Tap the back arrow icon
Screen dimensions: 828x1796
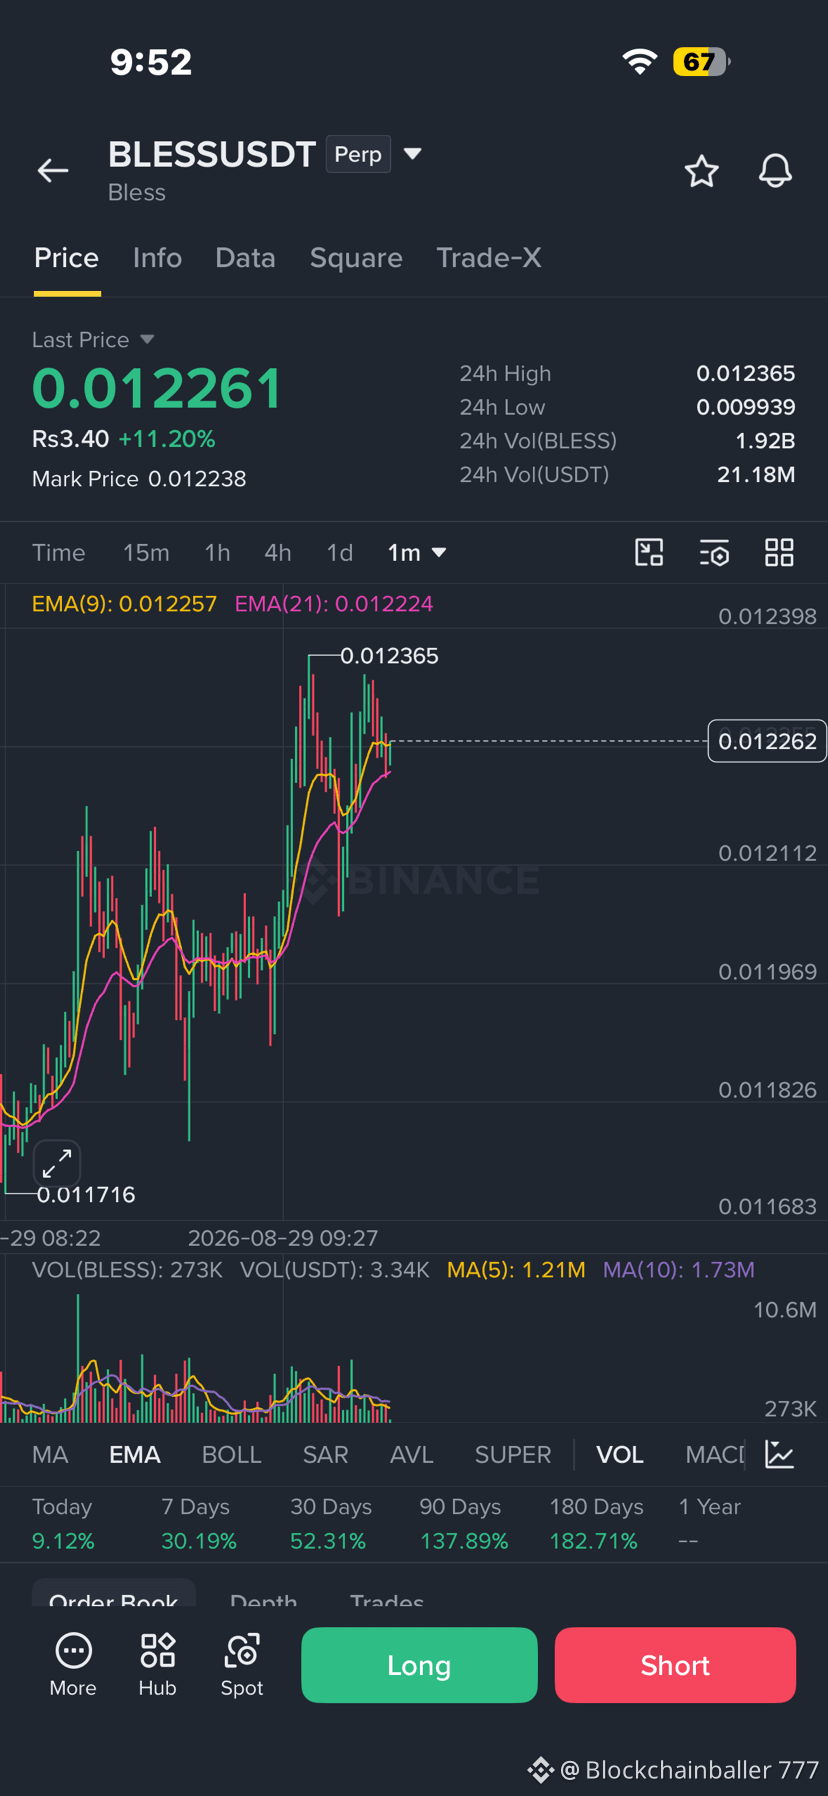[53, 171]
